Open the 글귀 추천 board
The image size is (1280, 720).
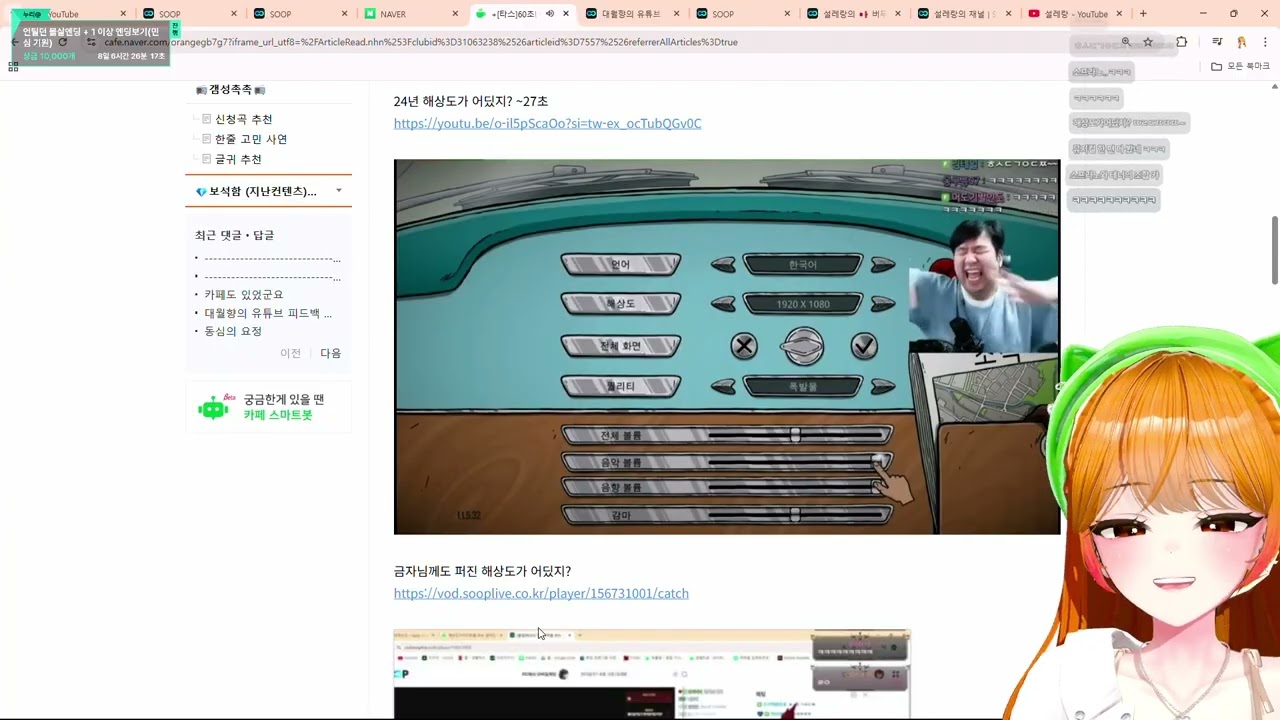238,159
